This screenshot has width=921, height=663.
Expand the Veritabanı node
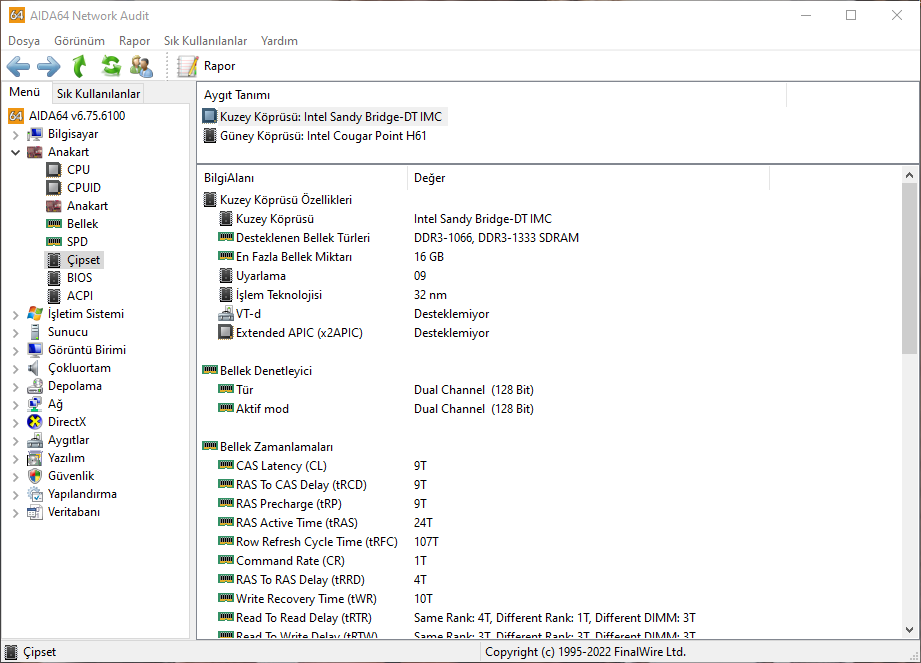[15, 513]
